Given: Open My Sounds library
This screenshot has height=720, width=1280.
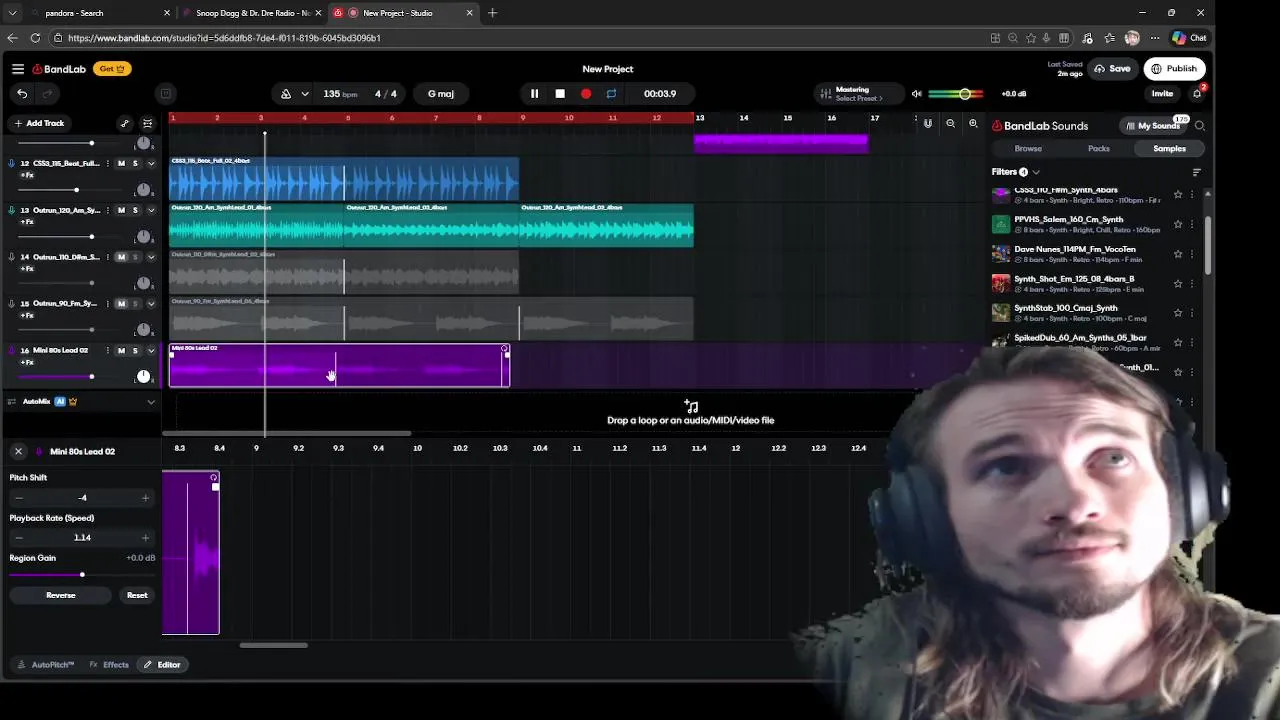Looking at the screenshot, I should [x=1153, y=126].
